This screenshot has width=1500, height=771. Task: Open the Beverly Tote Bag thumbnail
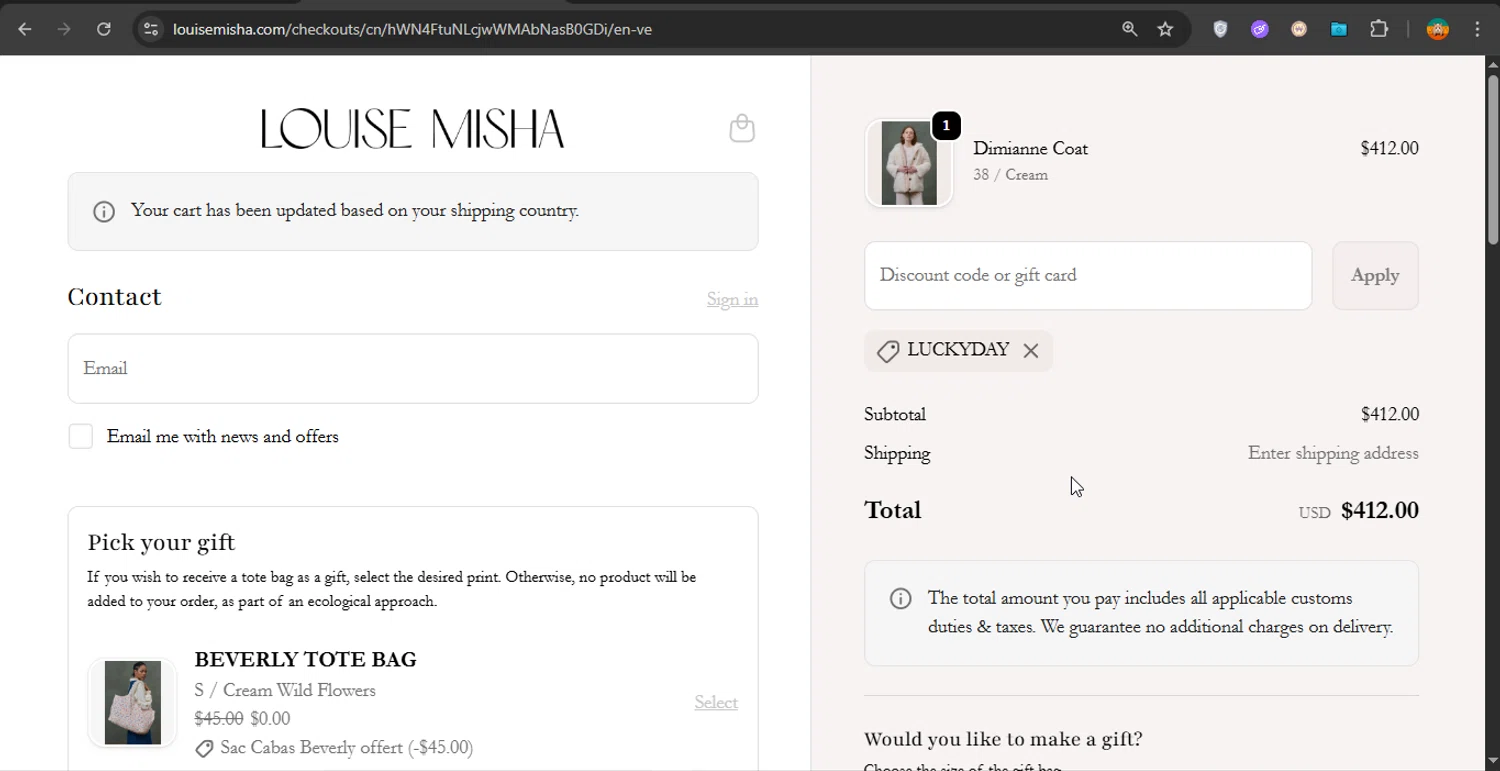coord(133,702)
